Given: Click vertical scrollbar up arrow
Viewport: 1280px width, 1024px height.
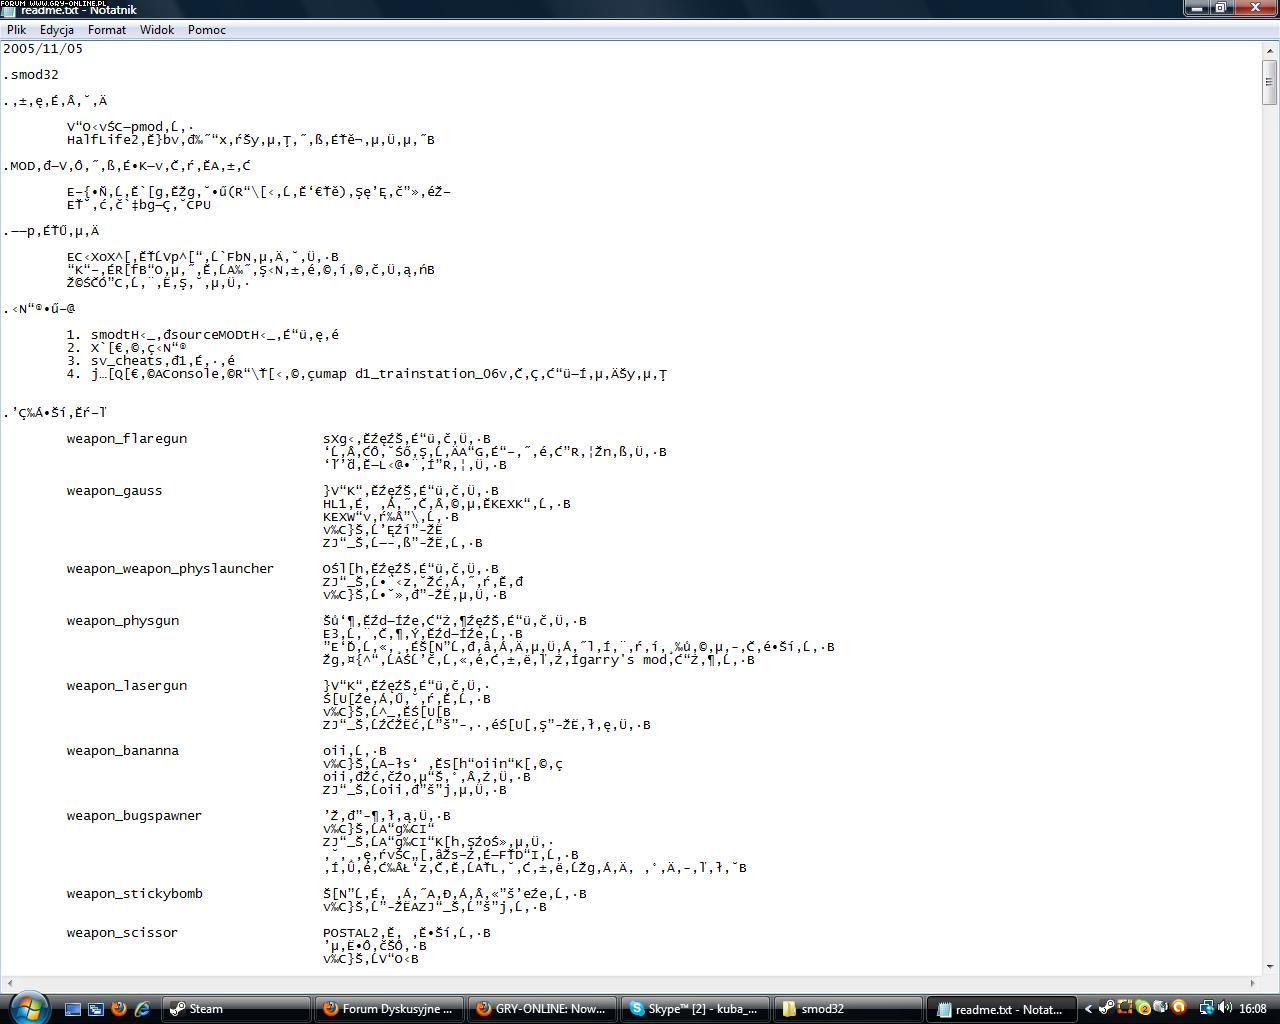Looking at the screenshot, I should 1270,52.
